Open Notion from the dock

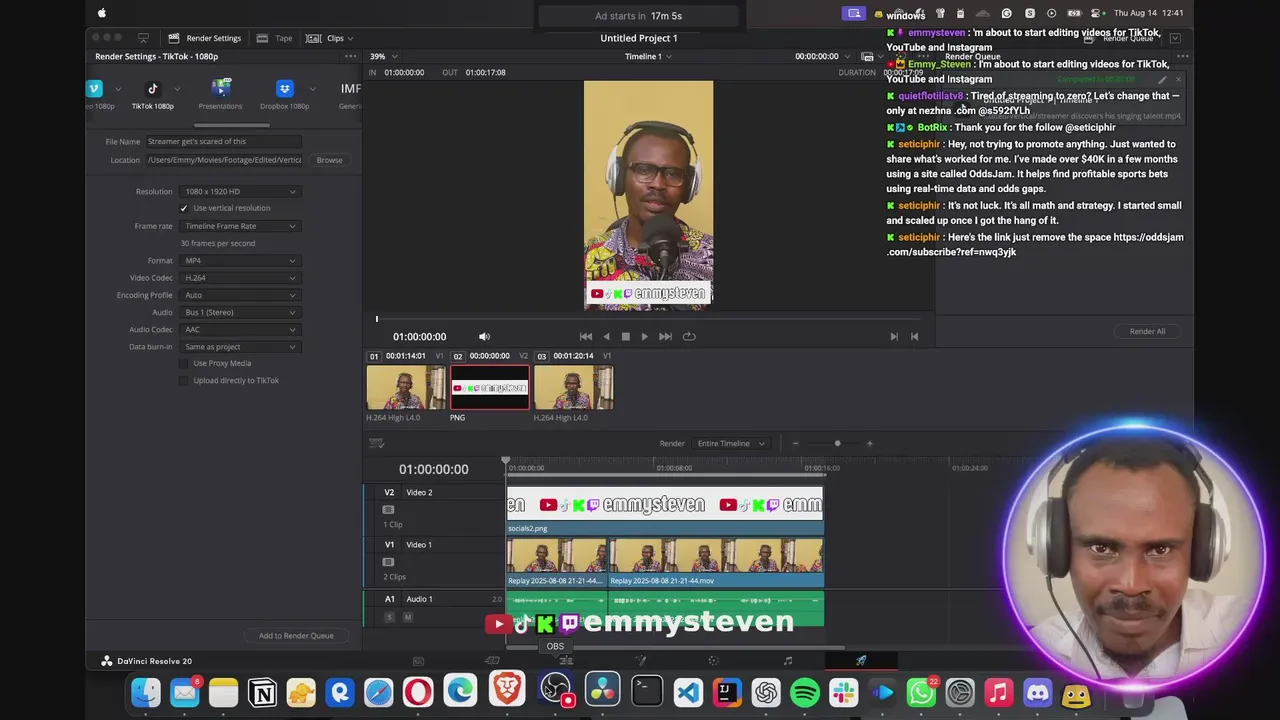[262, 692]
